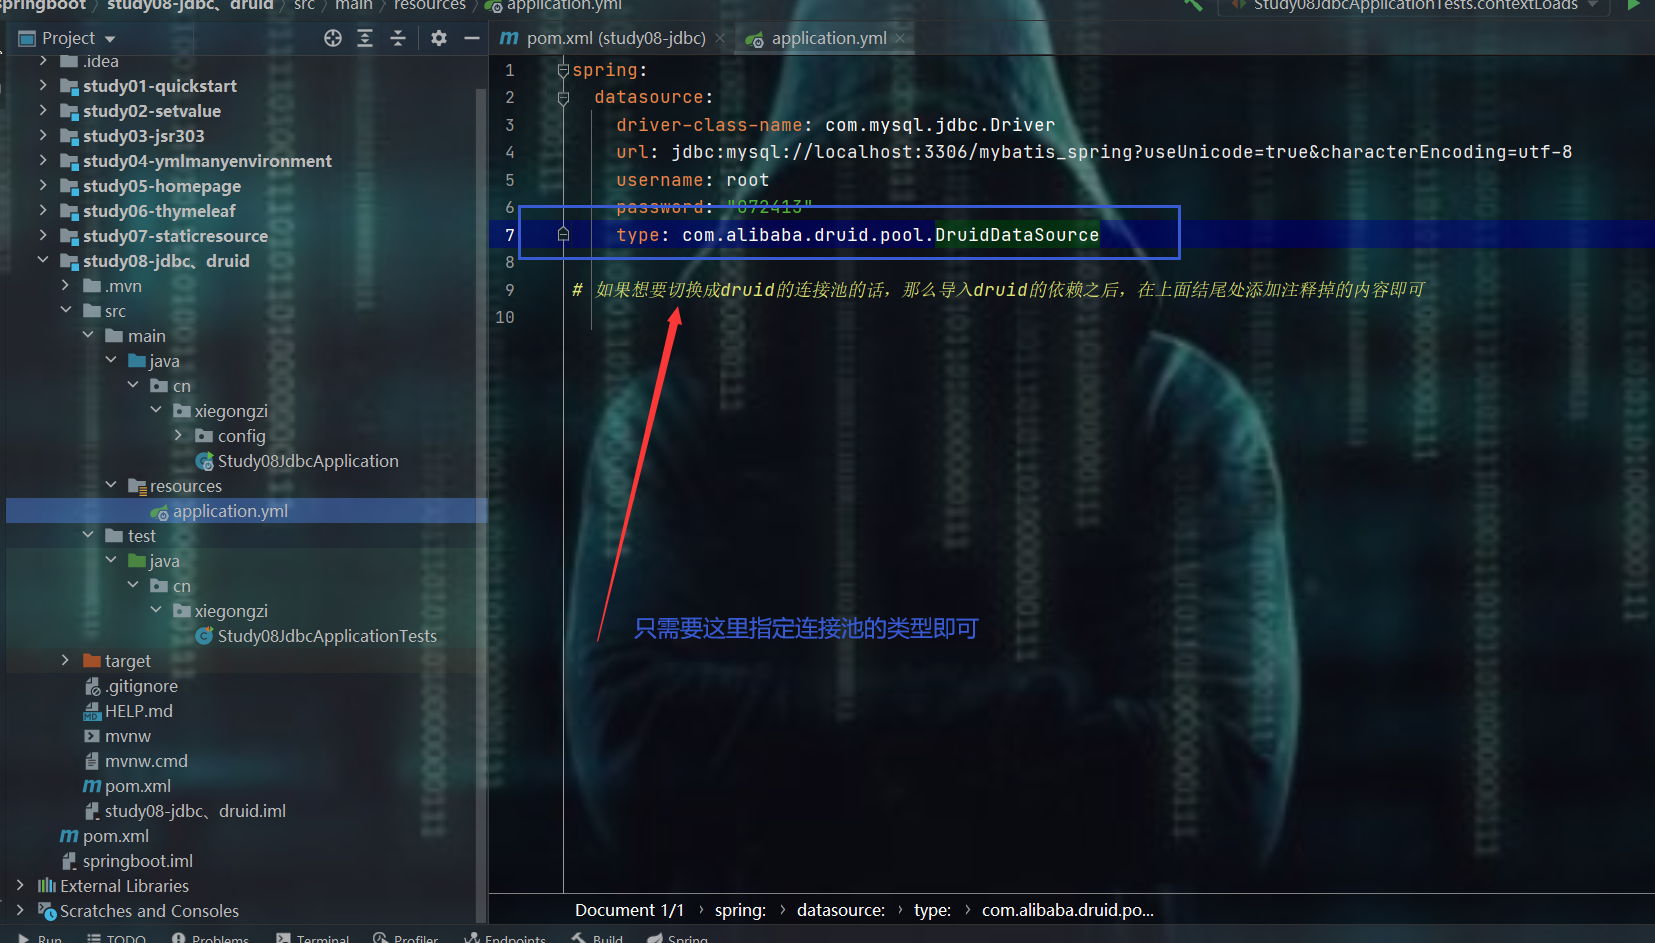
Task: Click the Expand All icon in Project panel
Action: point(365,38)
